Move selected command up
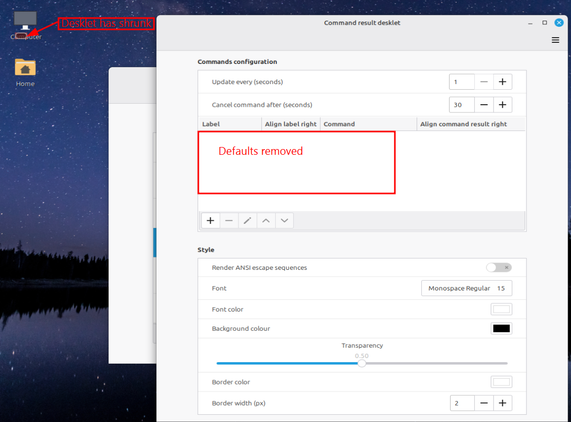The image size is (571, 422). tap(266, 221)
